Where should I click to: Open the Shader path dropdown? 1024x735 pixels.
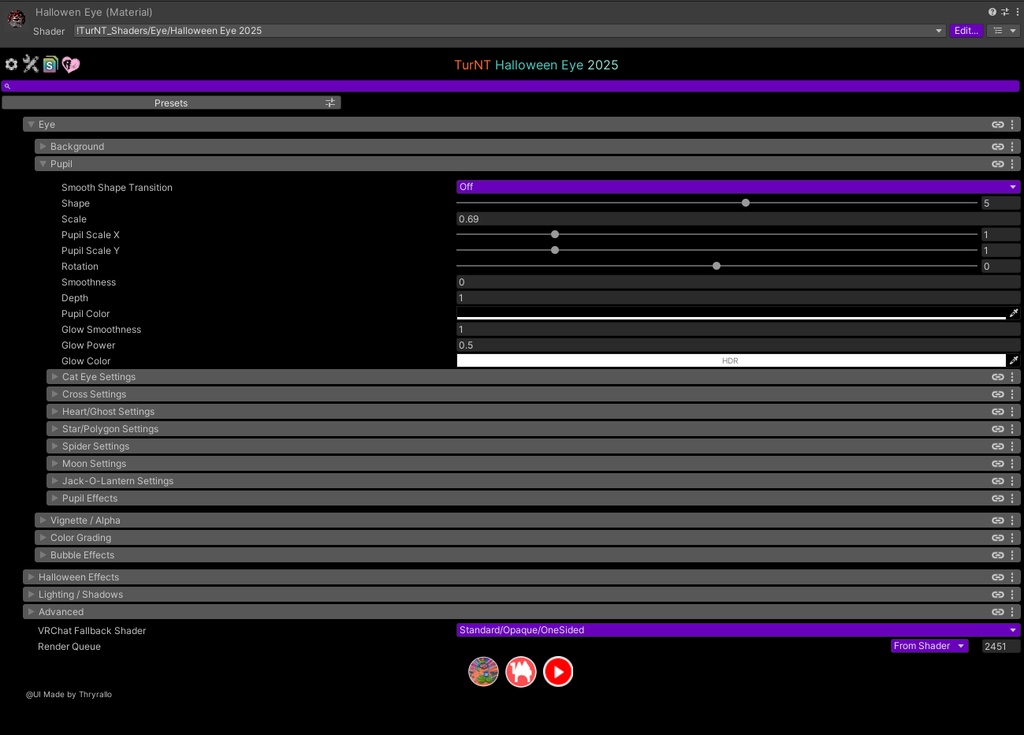[509, 31]
